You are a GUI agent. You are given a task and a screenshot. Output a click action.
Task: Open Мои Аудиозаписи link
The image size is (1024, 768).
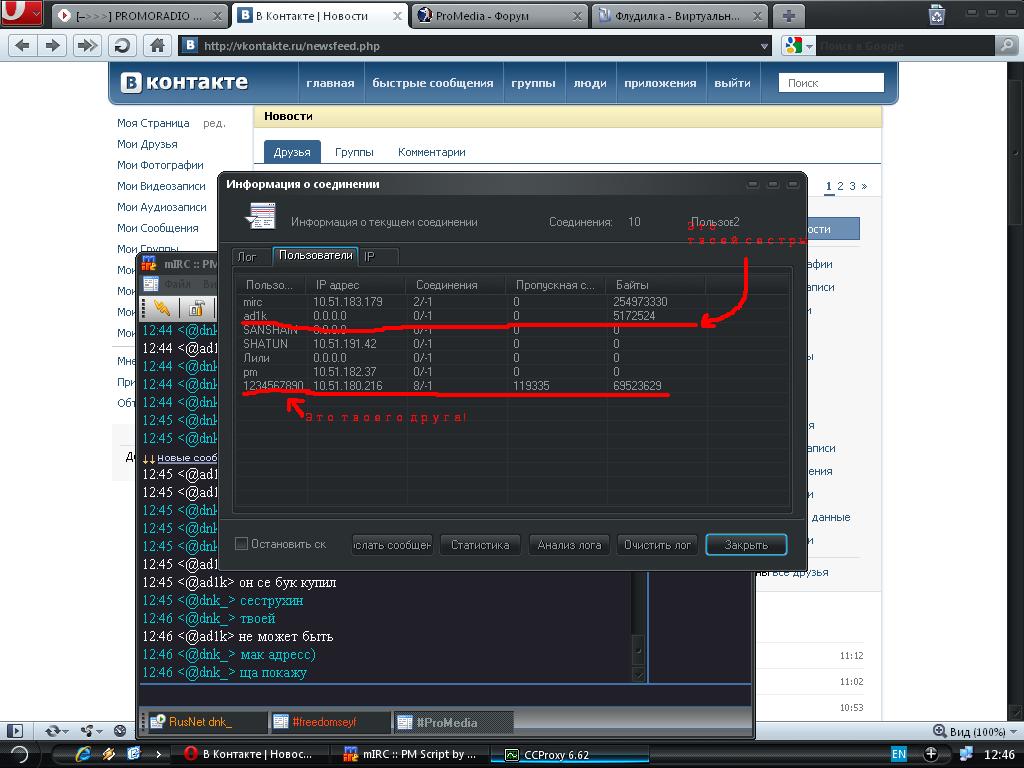(x=161, y=206)
